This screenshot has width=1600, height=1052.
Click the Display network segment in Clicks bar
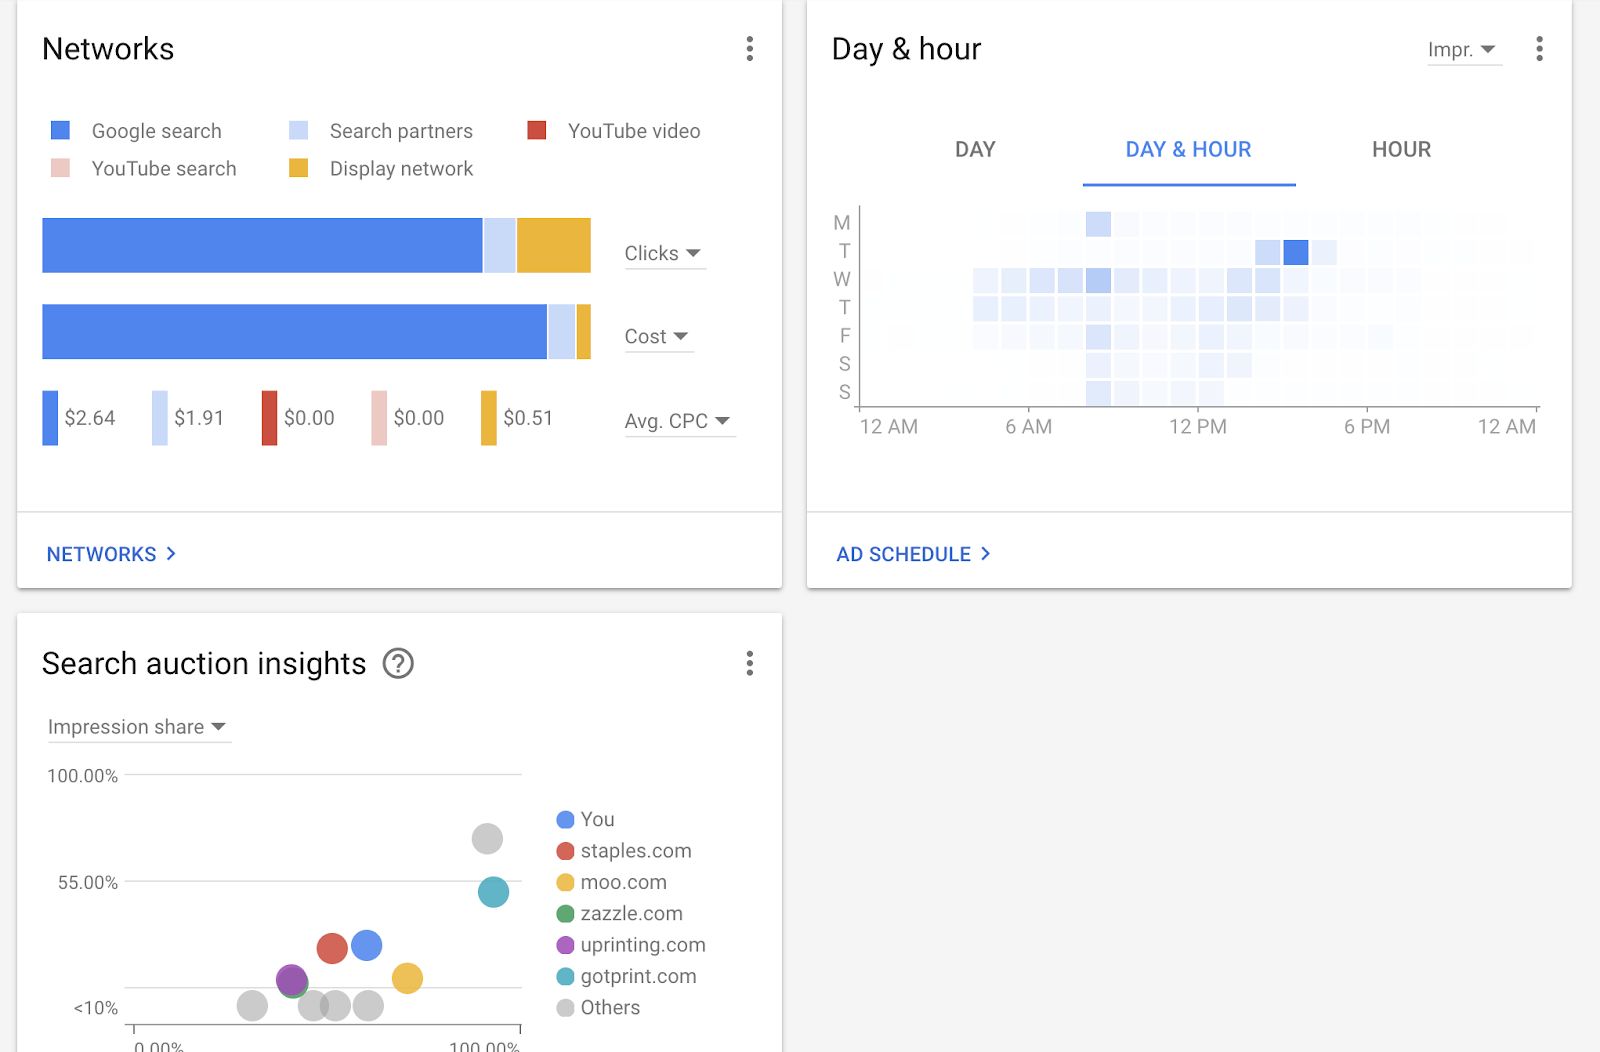(x=554, y=245)
